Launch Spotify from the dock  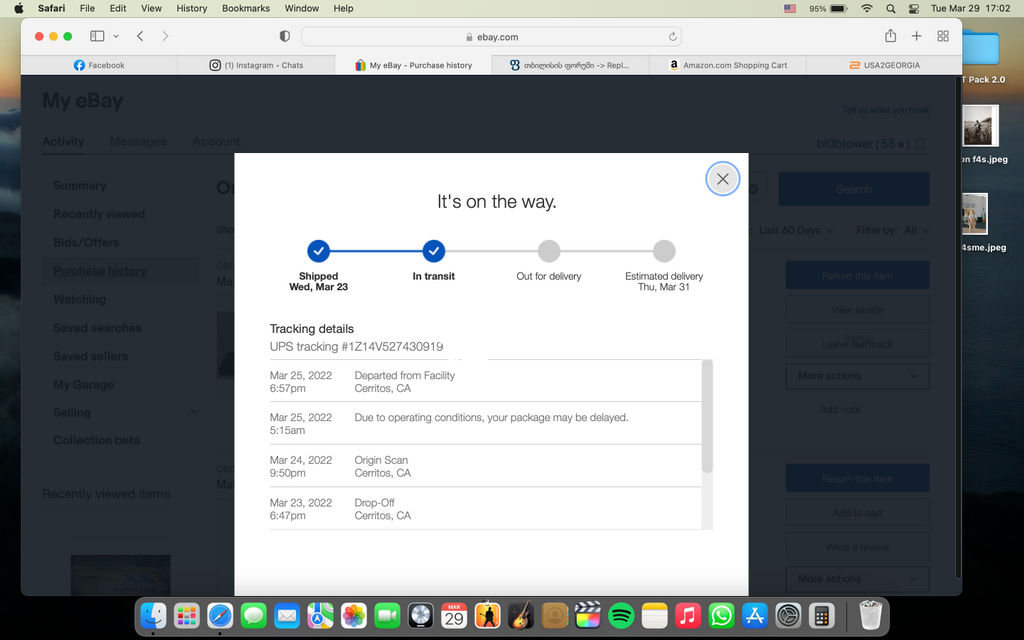(621, 616)
